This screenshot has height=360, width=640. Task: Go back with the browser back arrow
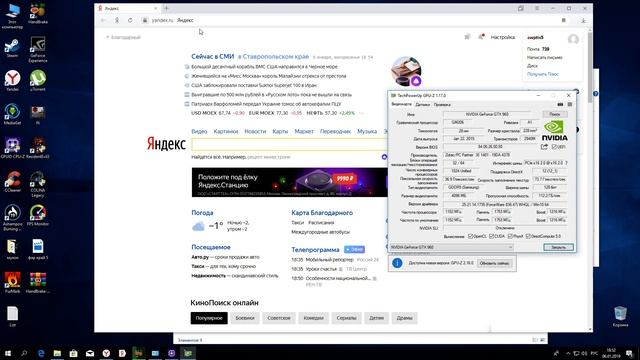[103, 20]
